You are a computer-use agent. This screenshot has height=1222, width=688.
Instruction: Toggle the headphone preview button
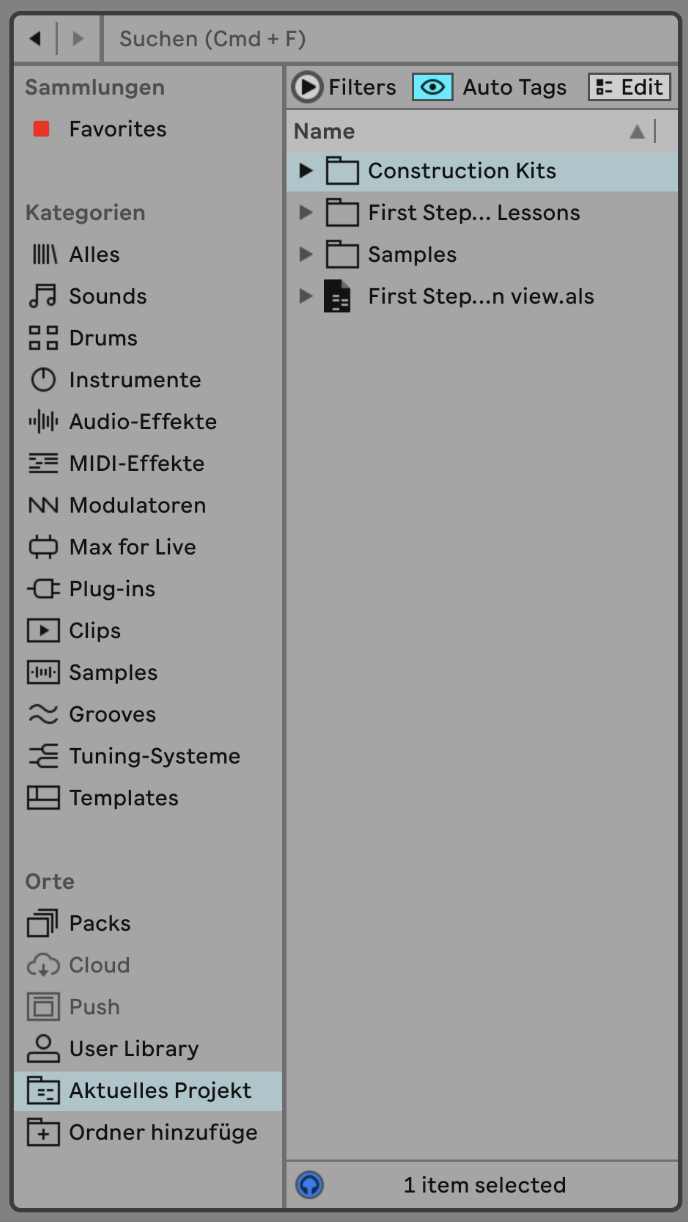click(310, 1185)
